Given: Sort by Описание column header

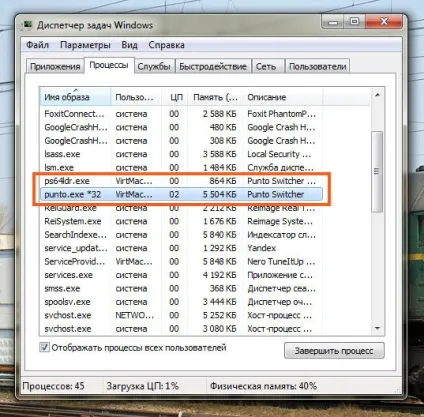Looking at the screenshot, I should click(x=282, y=97).
